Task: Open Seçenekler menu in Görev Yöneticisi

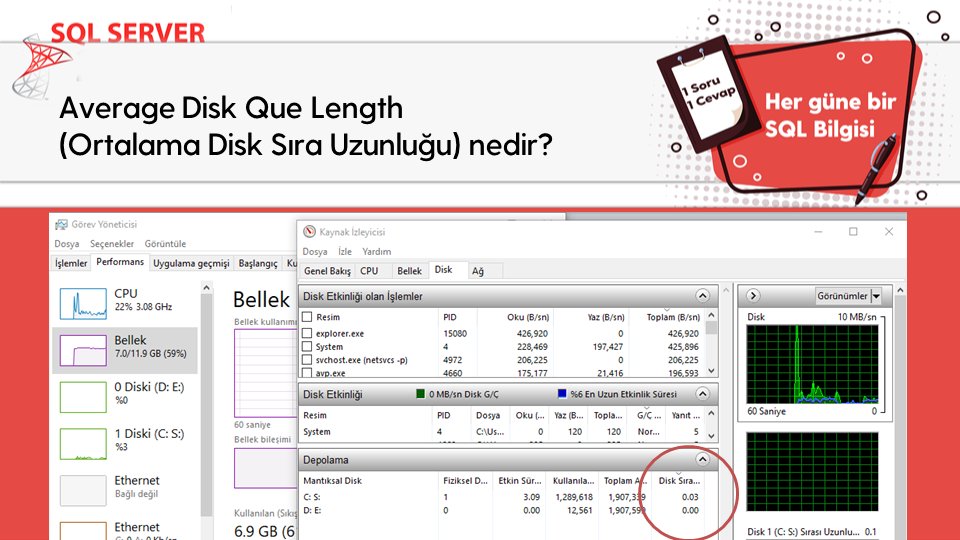Action: point(111,244)
